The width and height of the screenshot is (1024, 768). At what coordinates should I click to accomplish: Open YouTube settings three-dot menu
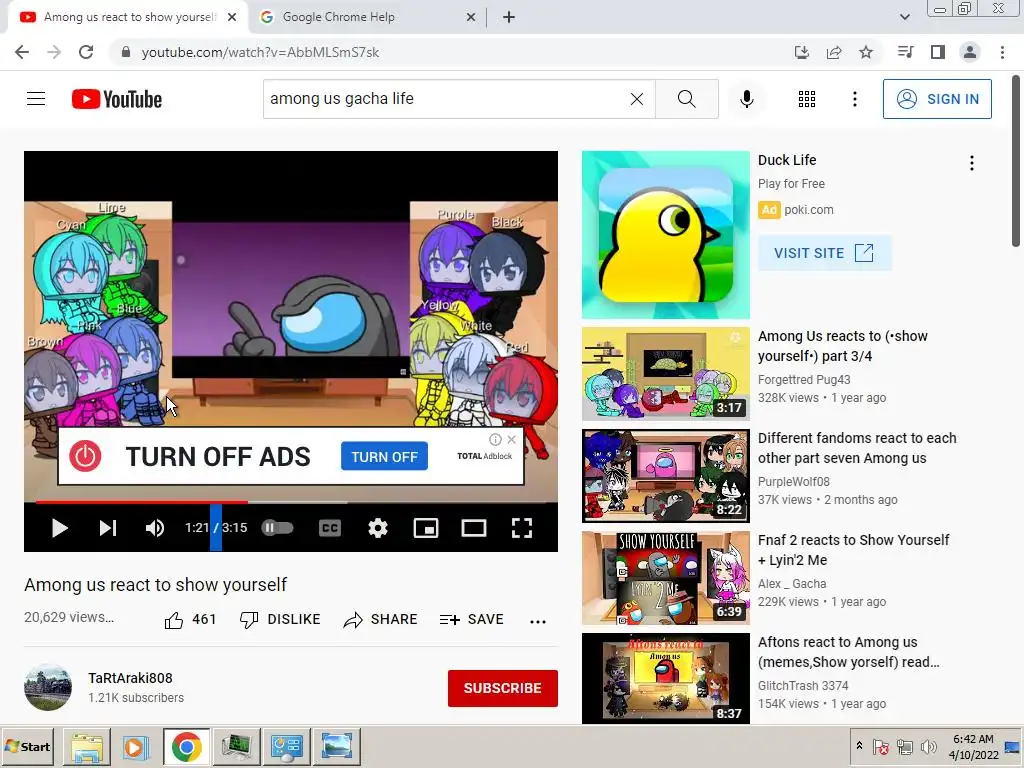click(x=854, y=99)
